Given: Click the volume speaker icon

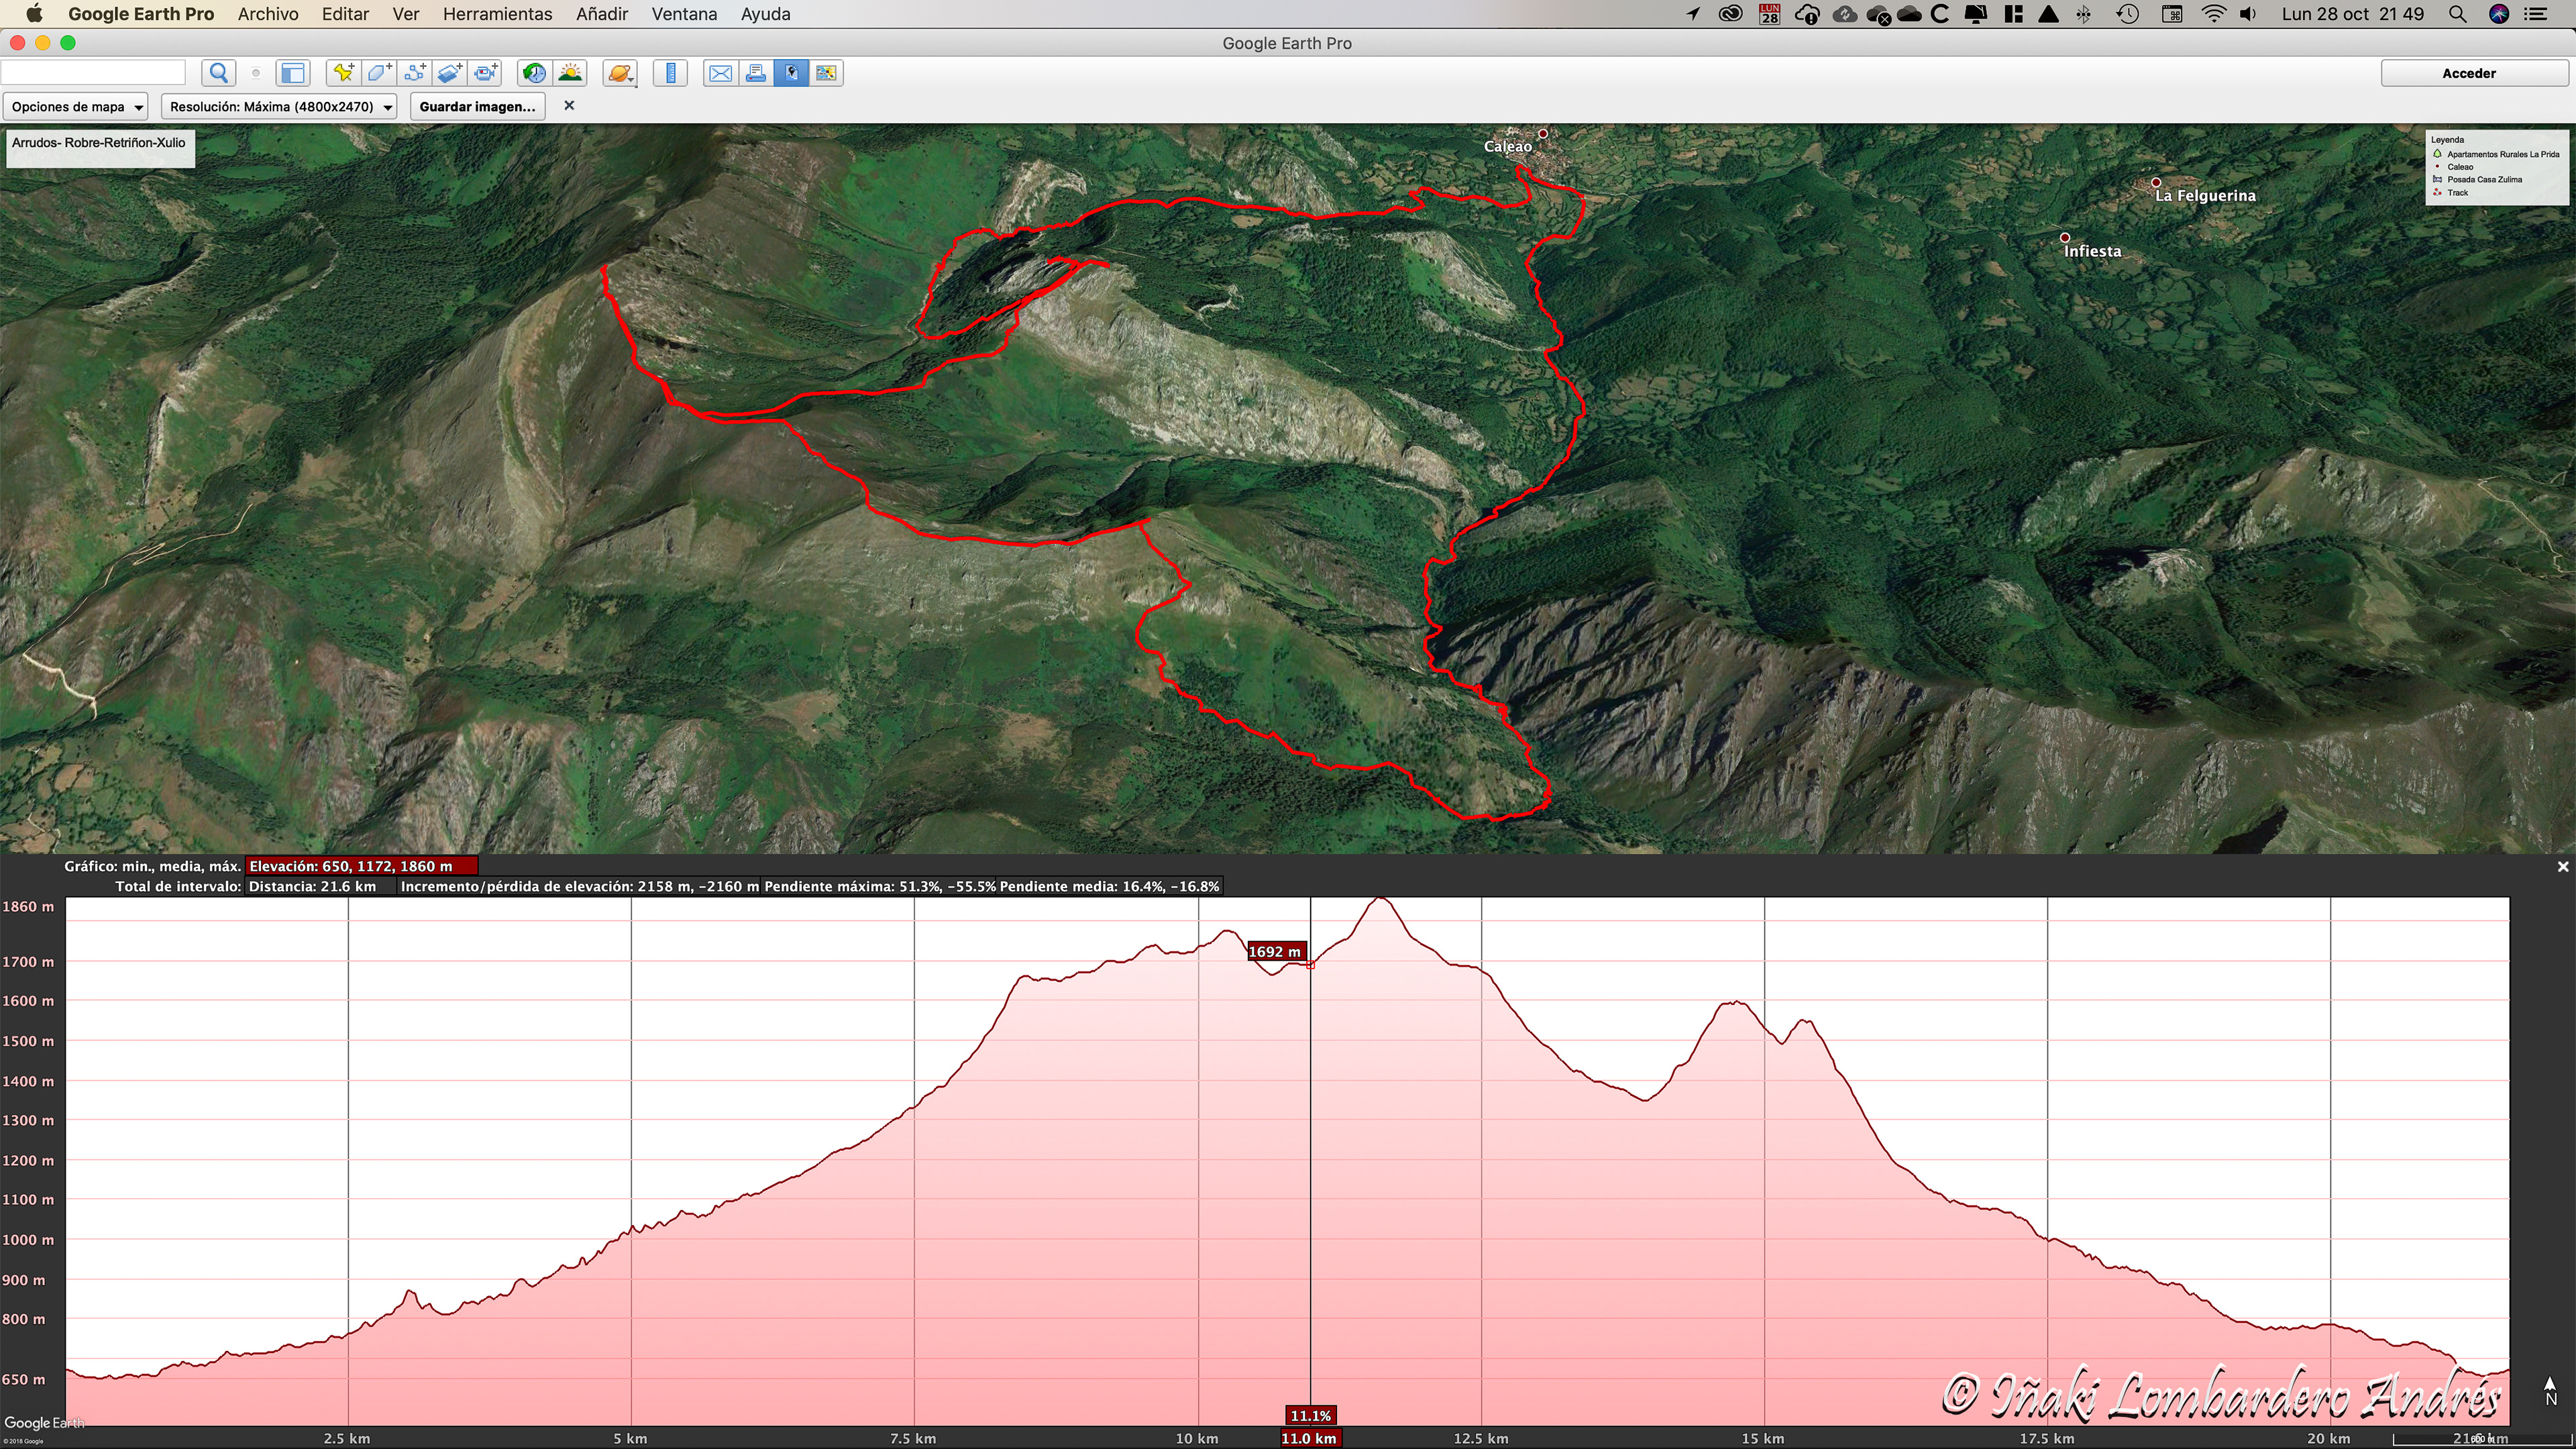Looking at the screenshot, I should pos(2248,14).
